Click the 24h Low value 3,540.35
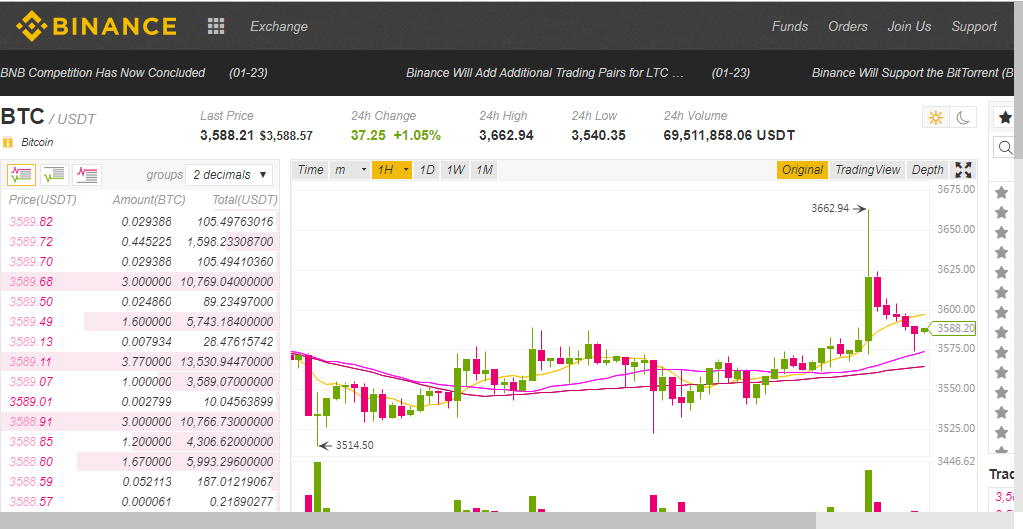Viewport: 1023px width, 529px height. point(598,135)
